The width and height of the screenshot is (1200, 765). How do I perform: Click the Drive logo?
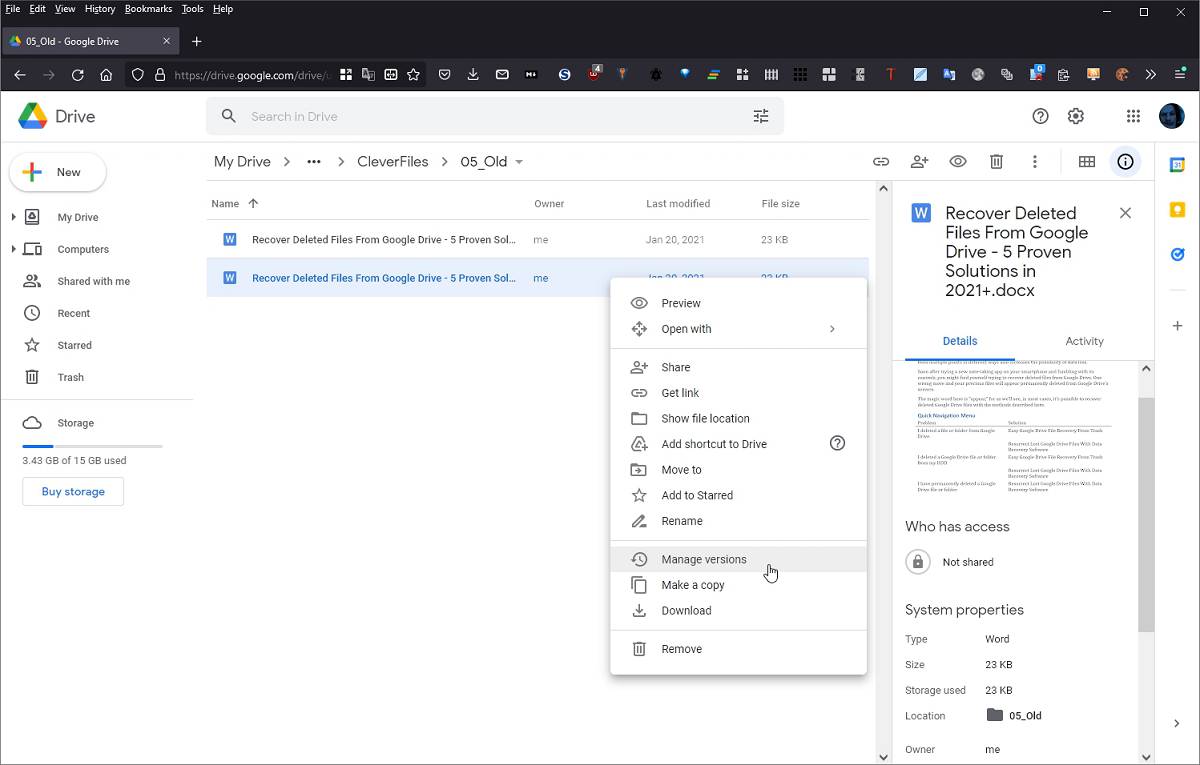click(x=57, y=116)
